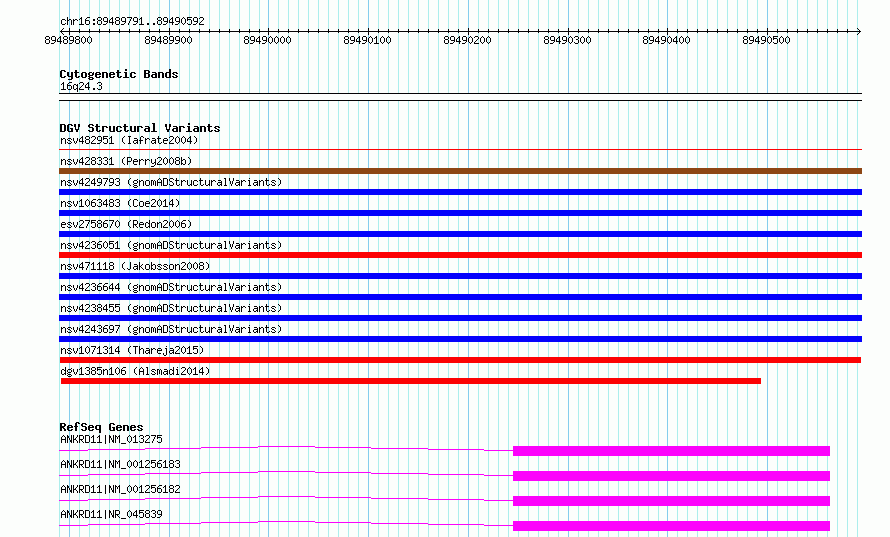Open nsv4236051 (gnomADStructuralVariants) label
This screenshot has width=890, height=537.
pos(171,245)
